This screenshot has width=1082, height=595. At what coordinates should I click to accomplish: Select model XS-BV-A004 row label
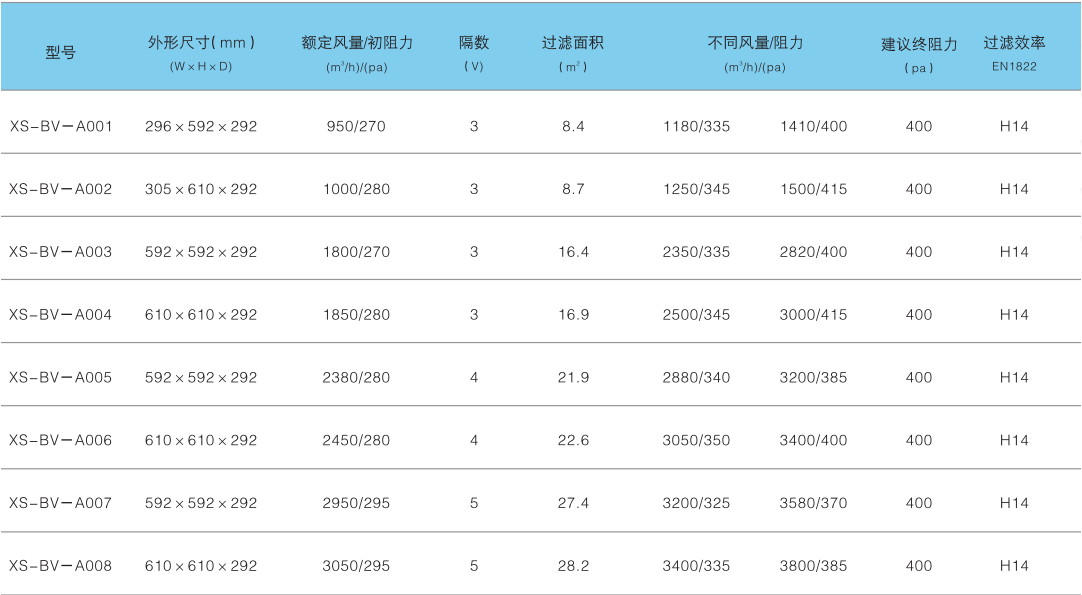61,315
